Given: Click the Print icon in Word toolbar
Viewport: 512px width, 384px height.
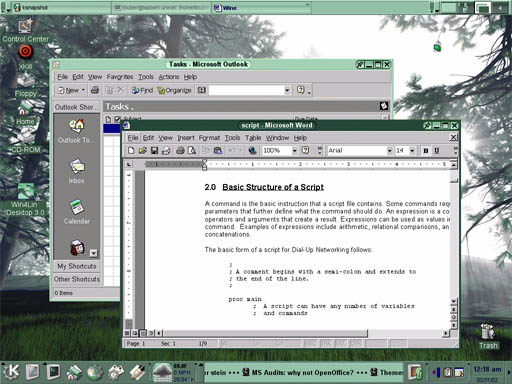Looking at the screenshot, I should click(180, 151).
